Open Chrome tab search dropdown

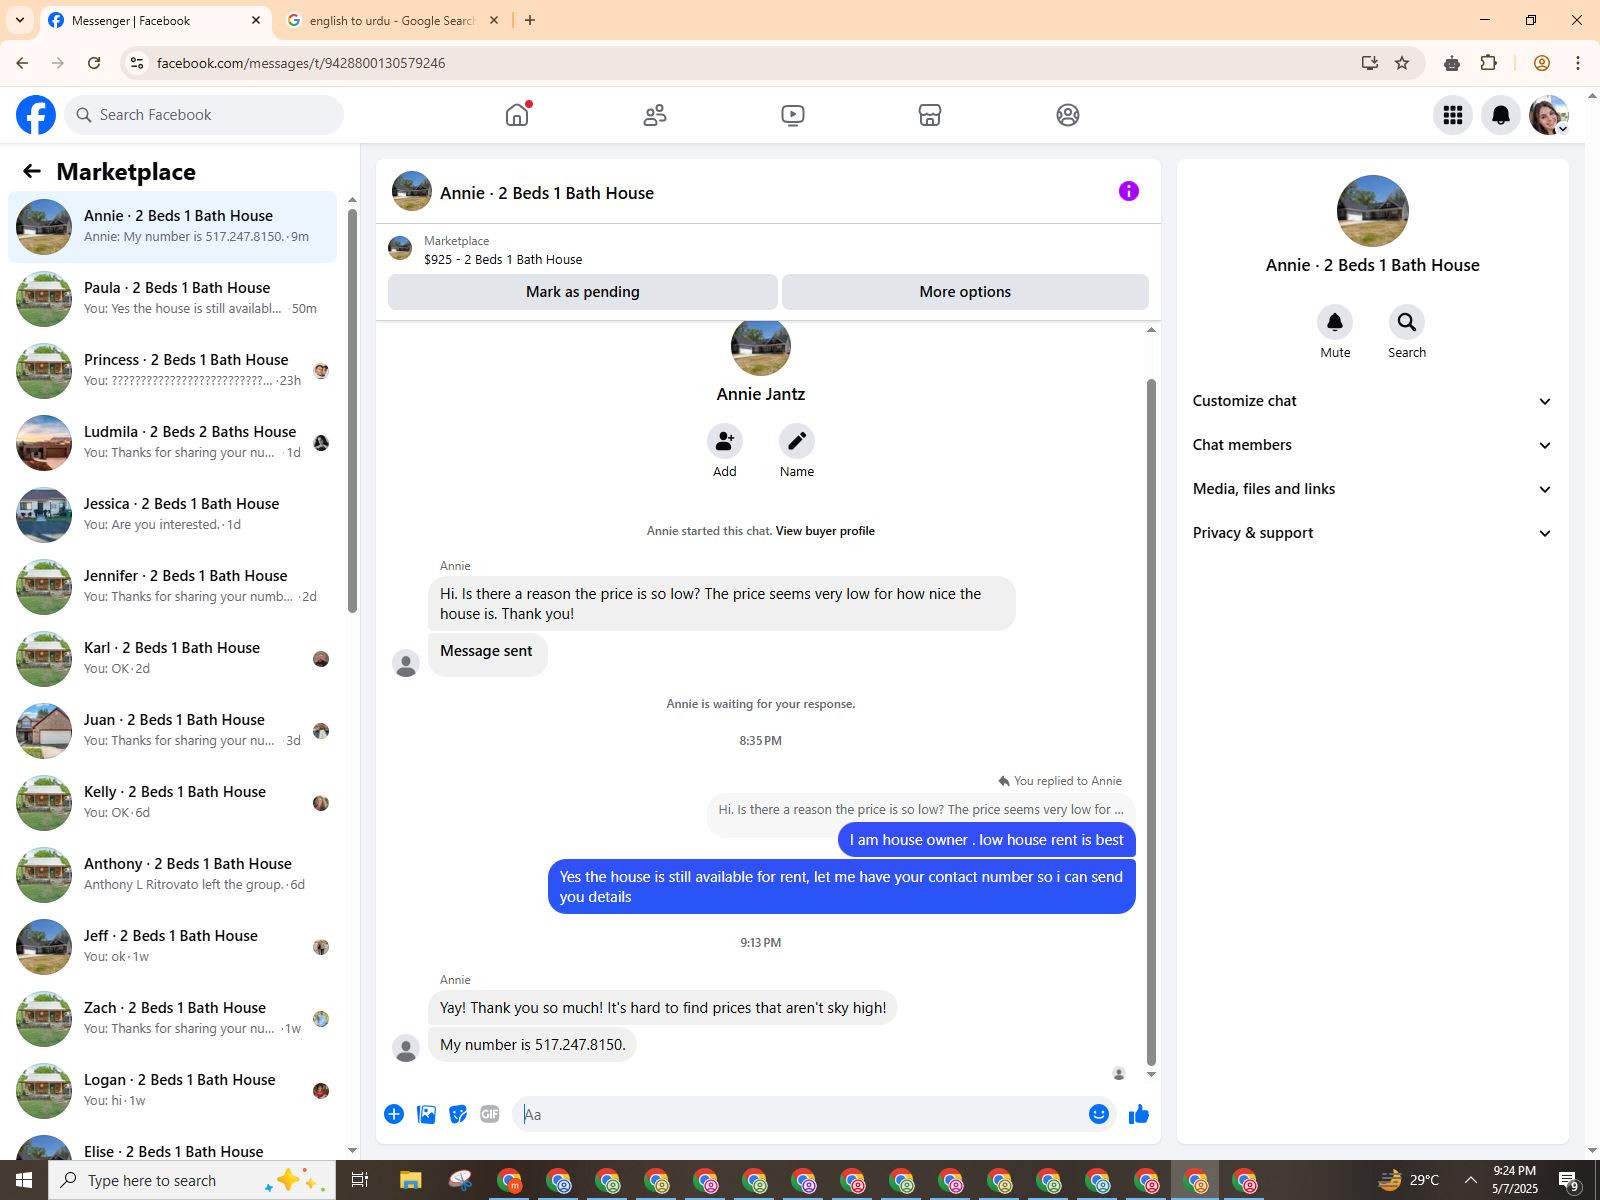point(19,20)
